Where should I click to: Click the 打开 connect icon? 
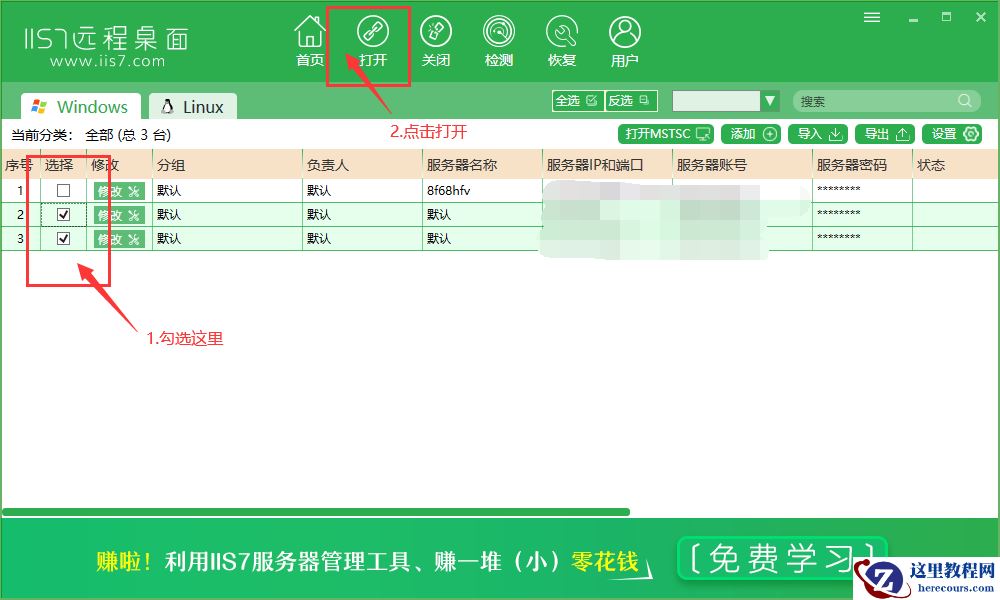(372, 41)
